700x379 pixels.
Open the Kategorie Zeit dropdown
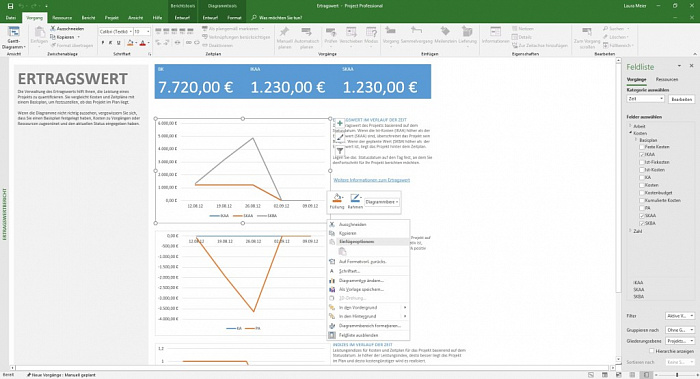(x=646, y=99)
